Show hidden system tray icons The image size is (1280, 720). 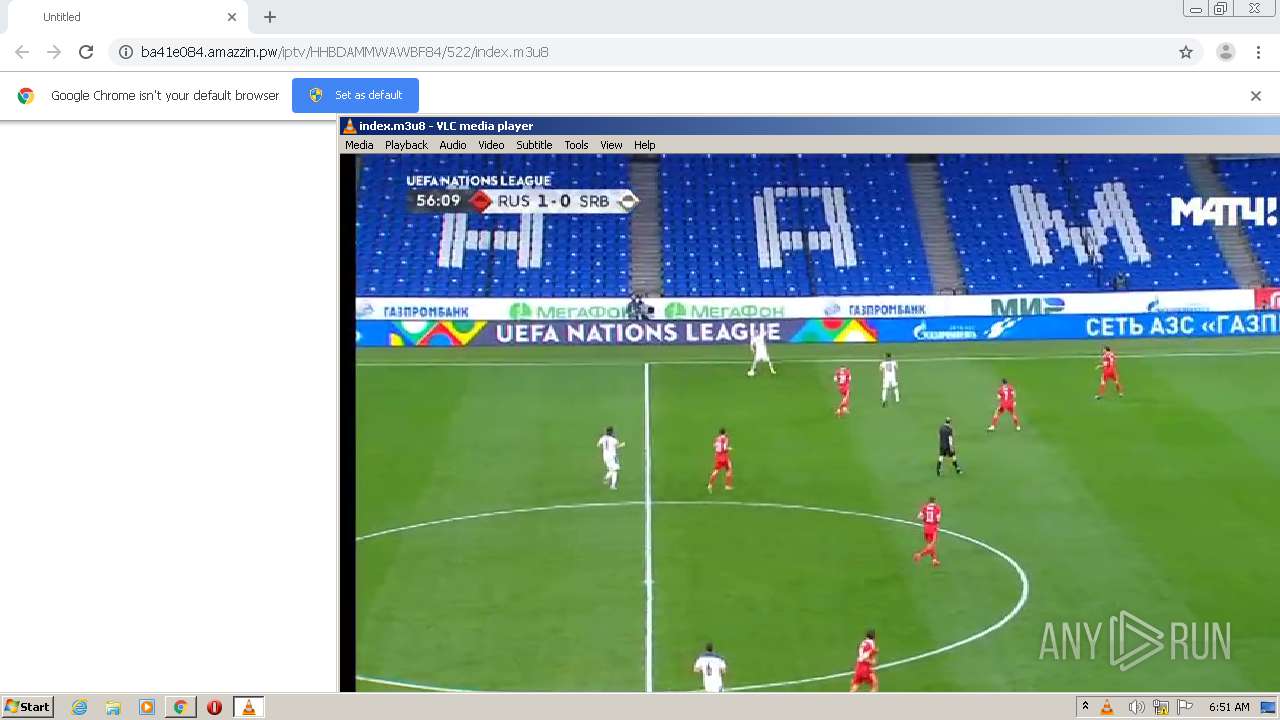pos(1085,707)
